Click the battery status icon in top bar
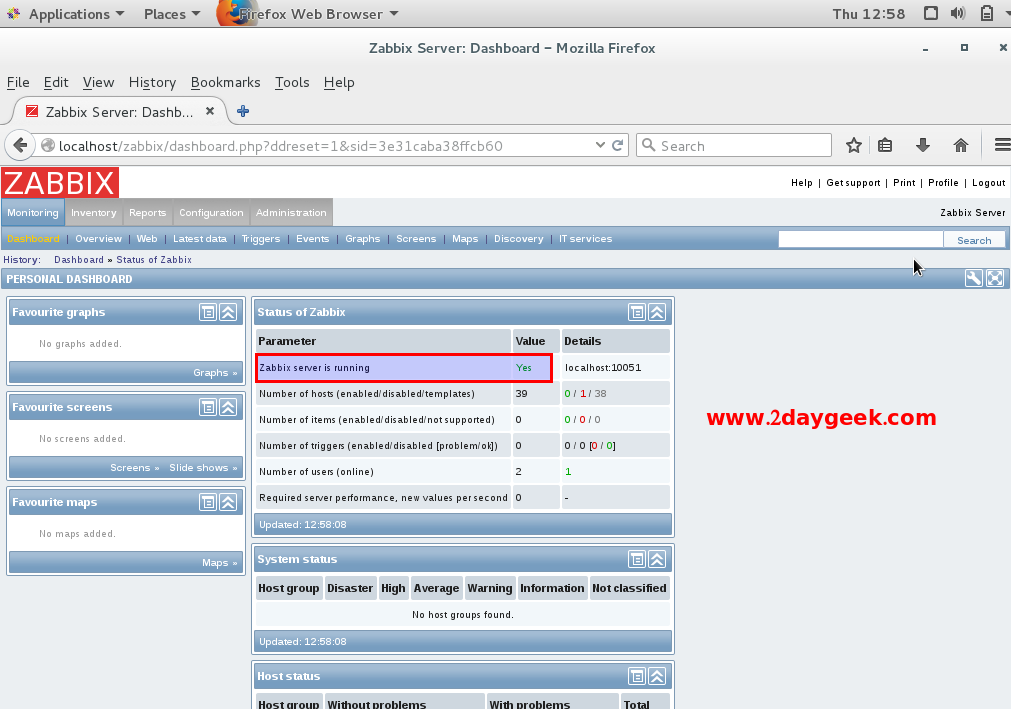The height and width of the screenshot is (709, 1011). tap(986, 14)
